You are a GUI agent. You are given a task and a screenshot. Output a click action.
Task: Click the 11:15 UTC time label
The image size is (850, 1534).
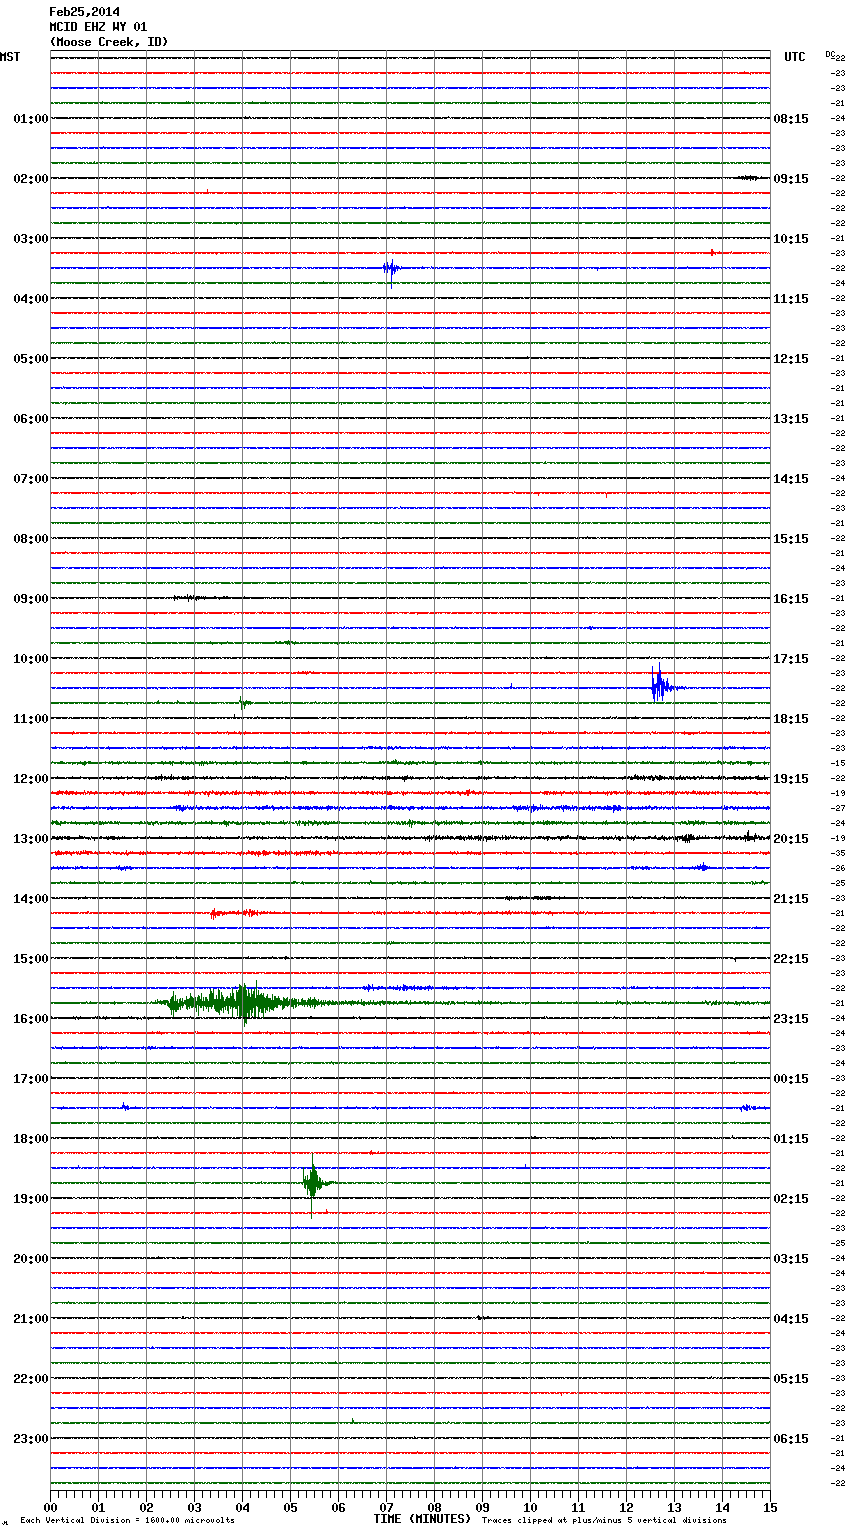pyautogui.click(x=791, y=299)
